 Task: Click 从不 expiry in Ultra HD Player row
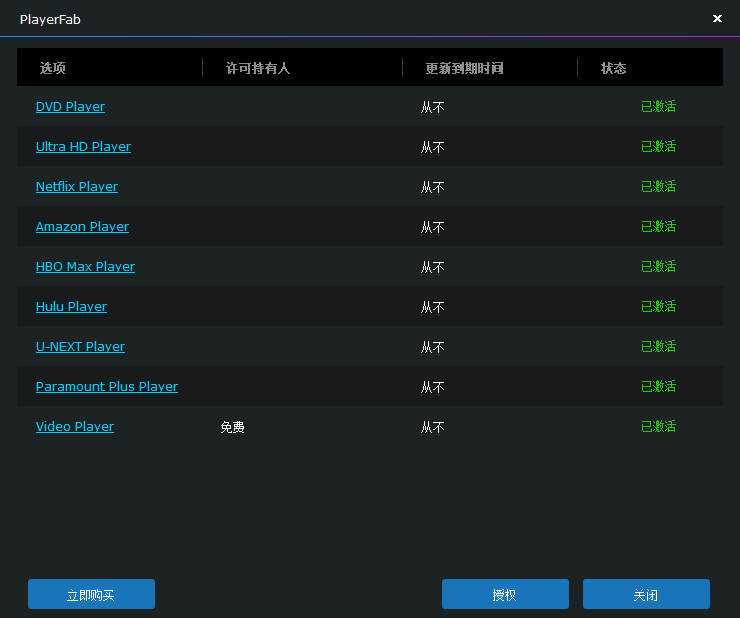click(x=432, y=147)
